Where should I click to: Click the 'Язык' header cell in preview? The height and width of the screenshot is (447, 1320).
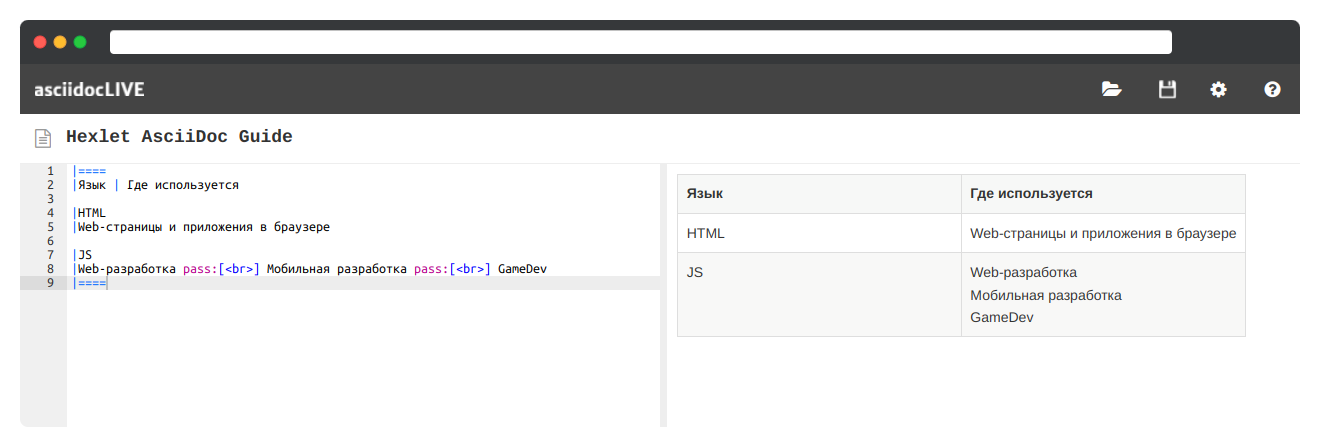pos(705,193)
